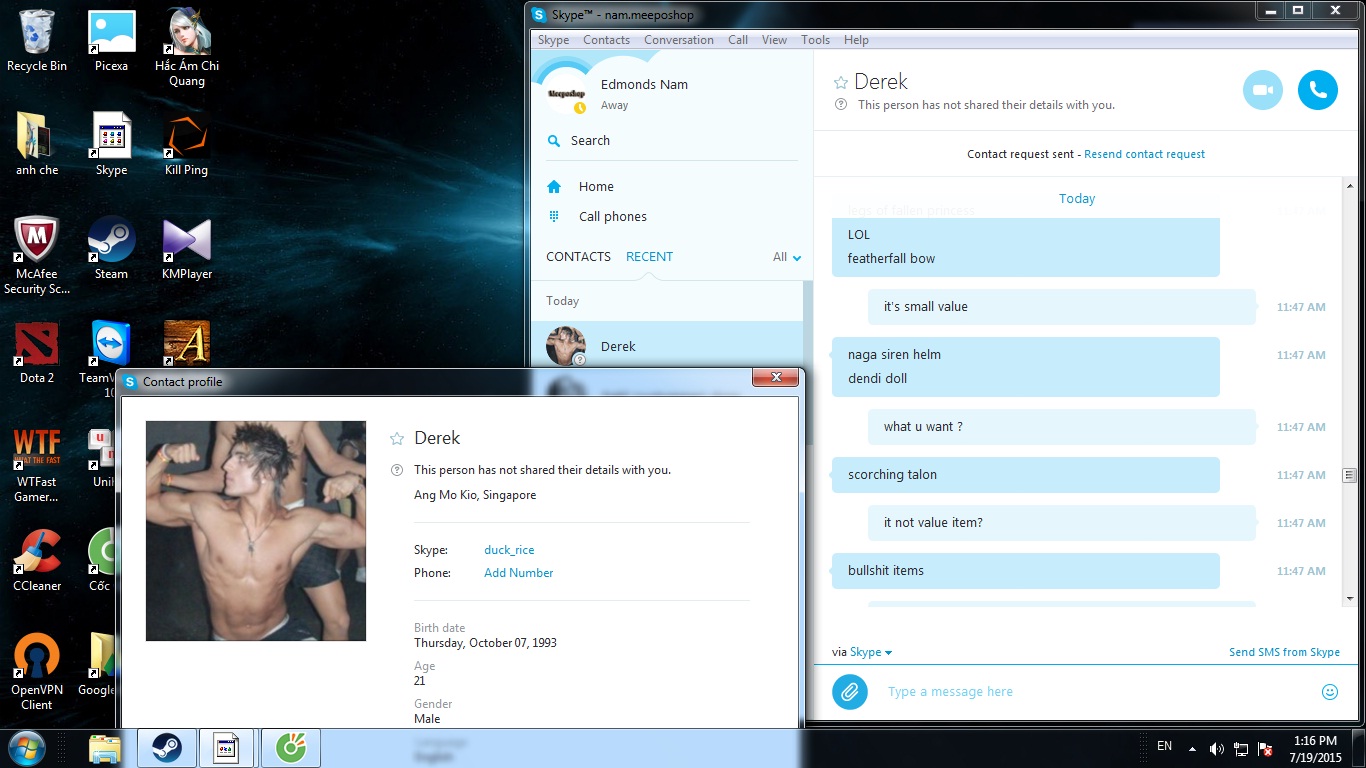Open the Conversation menu
Image resolution: width=1366 pixels, height=768 pixels.
click(x=679, y=40)
